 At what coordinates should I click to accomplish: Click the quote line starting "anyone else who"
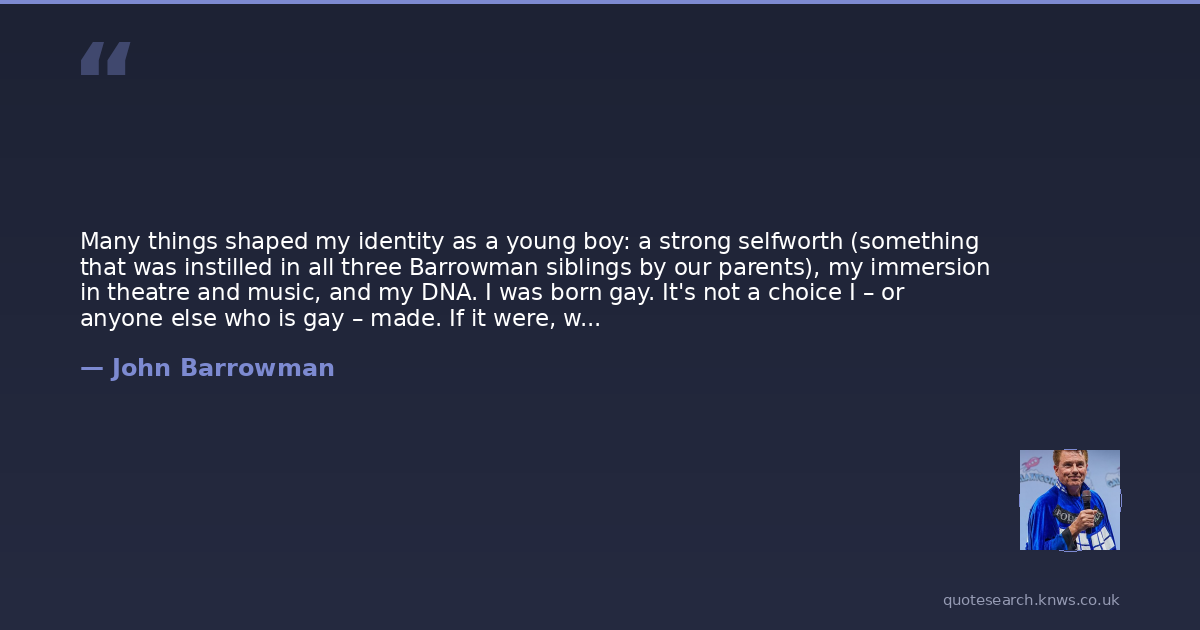point(340,320)
